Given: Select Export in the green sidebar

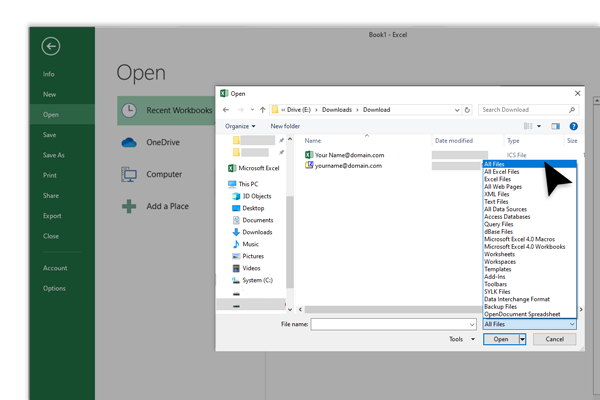Looking at the screenshot, I should 52,216.
